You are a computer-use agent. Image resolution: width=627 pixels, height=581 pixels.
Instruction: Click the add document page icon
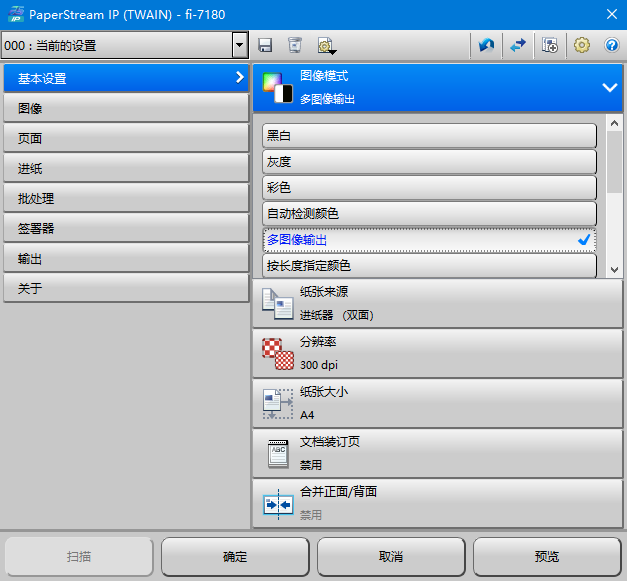[550, 45]
